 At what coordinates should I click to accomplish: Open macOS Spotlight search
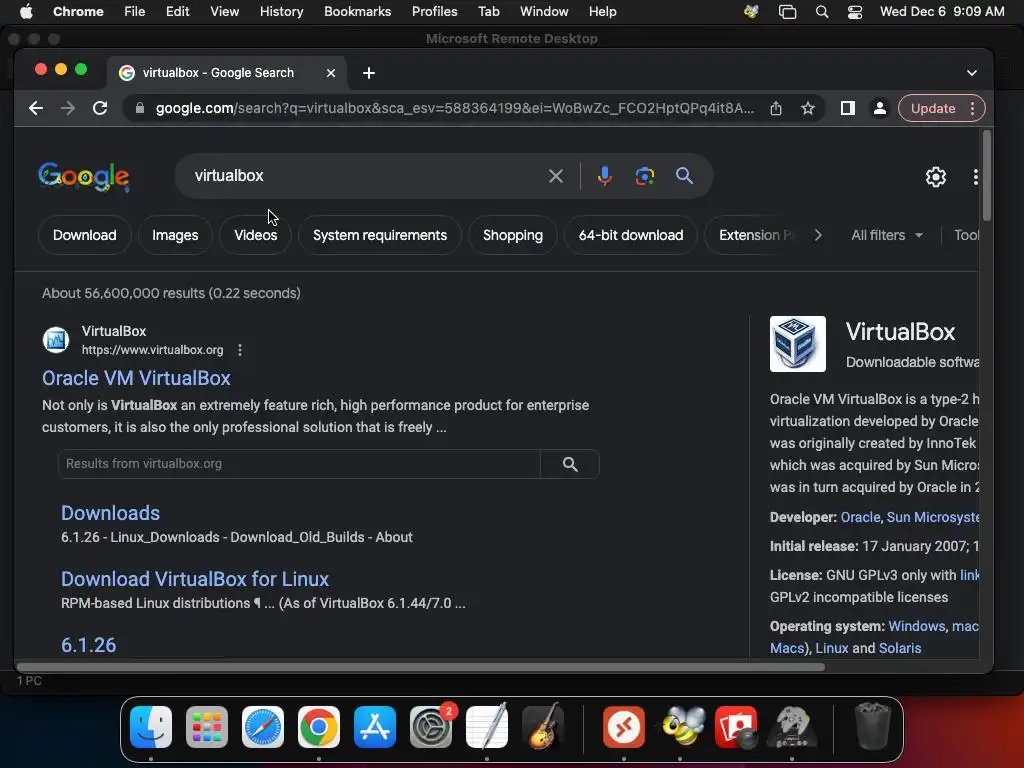click(822, 12)
